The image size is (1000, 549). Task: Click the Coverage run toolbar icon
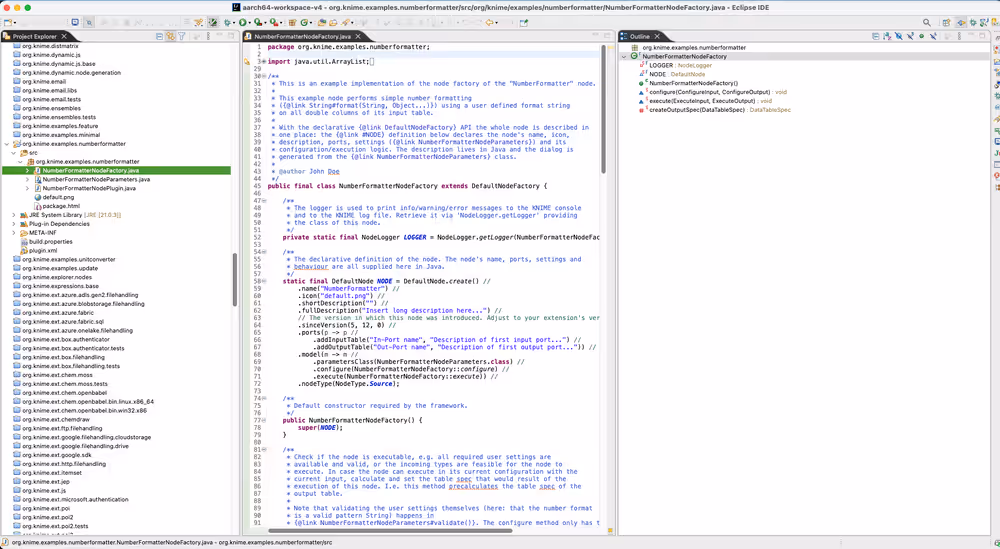[x=258, y=22]
